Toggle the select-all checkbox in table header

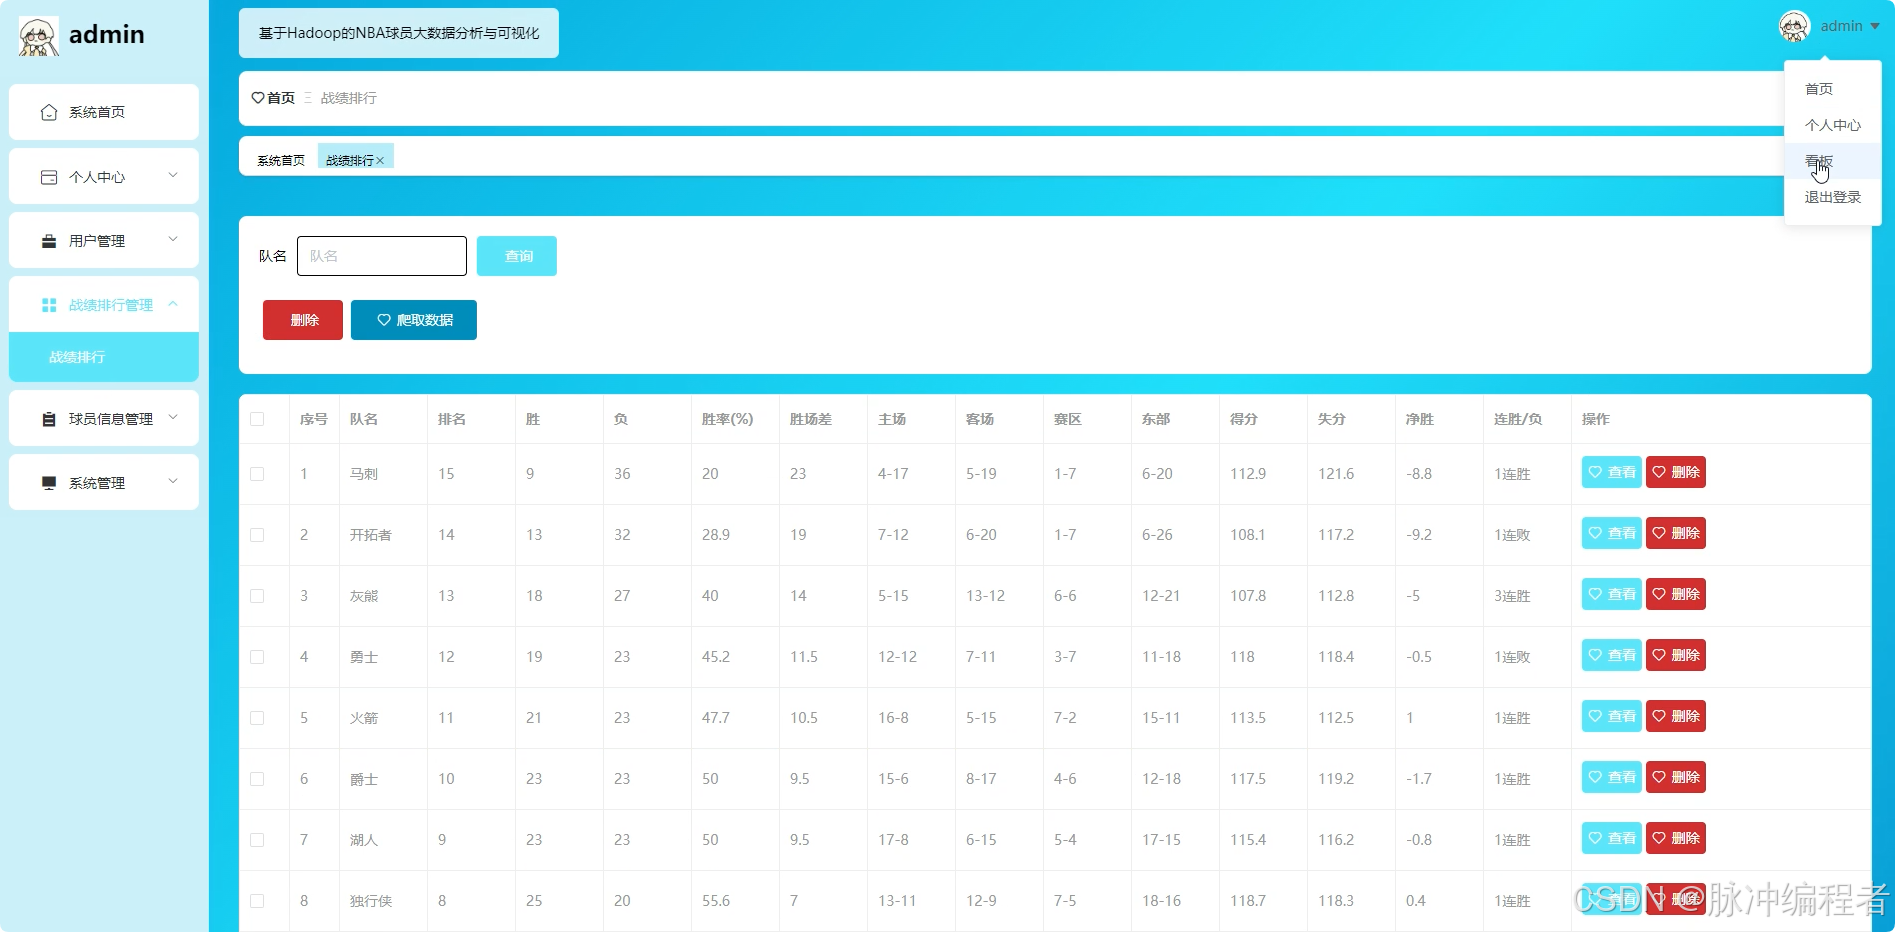(257, 419)
